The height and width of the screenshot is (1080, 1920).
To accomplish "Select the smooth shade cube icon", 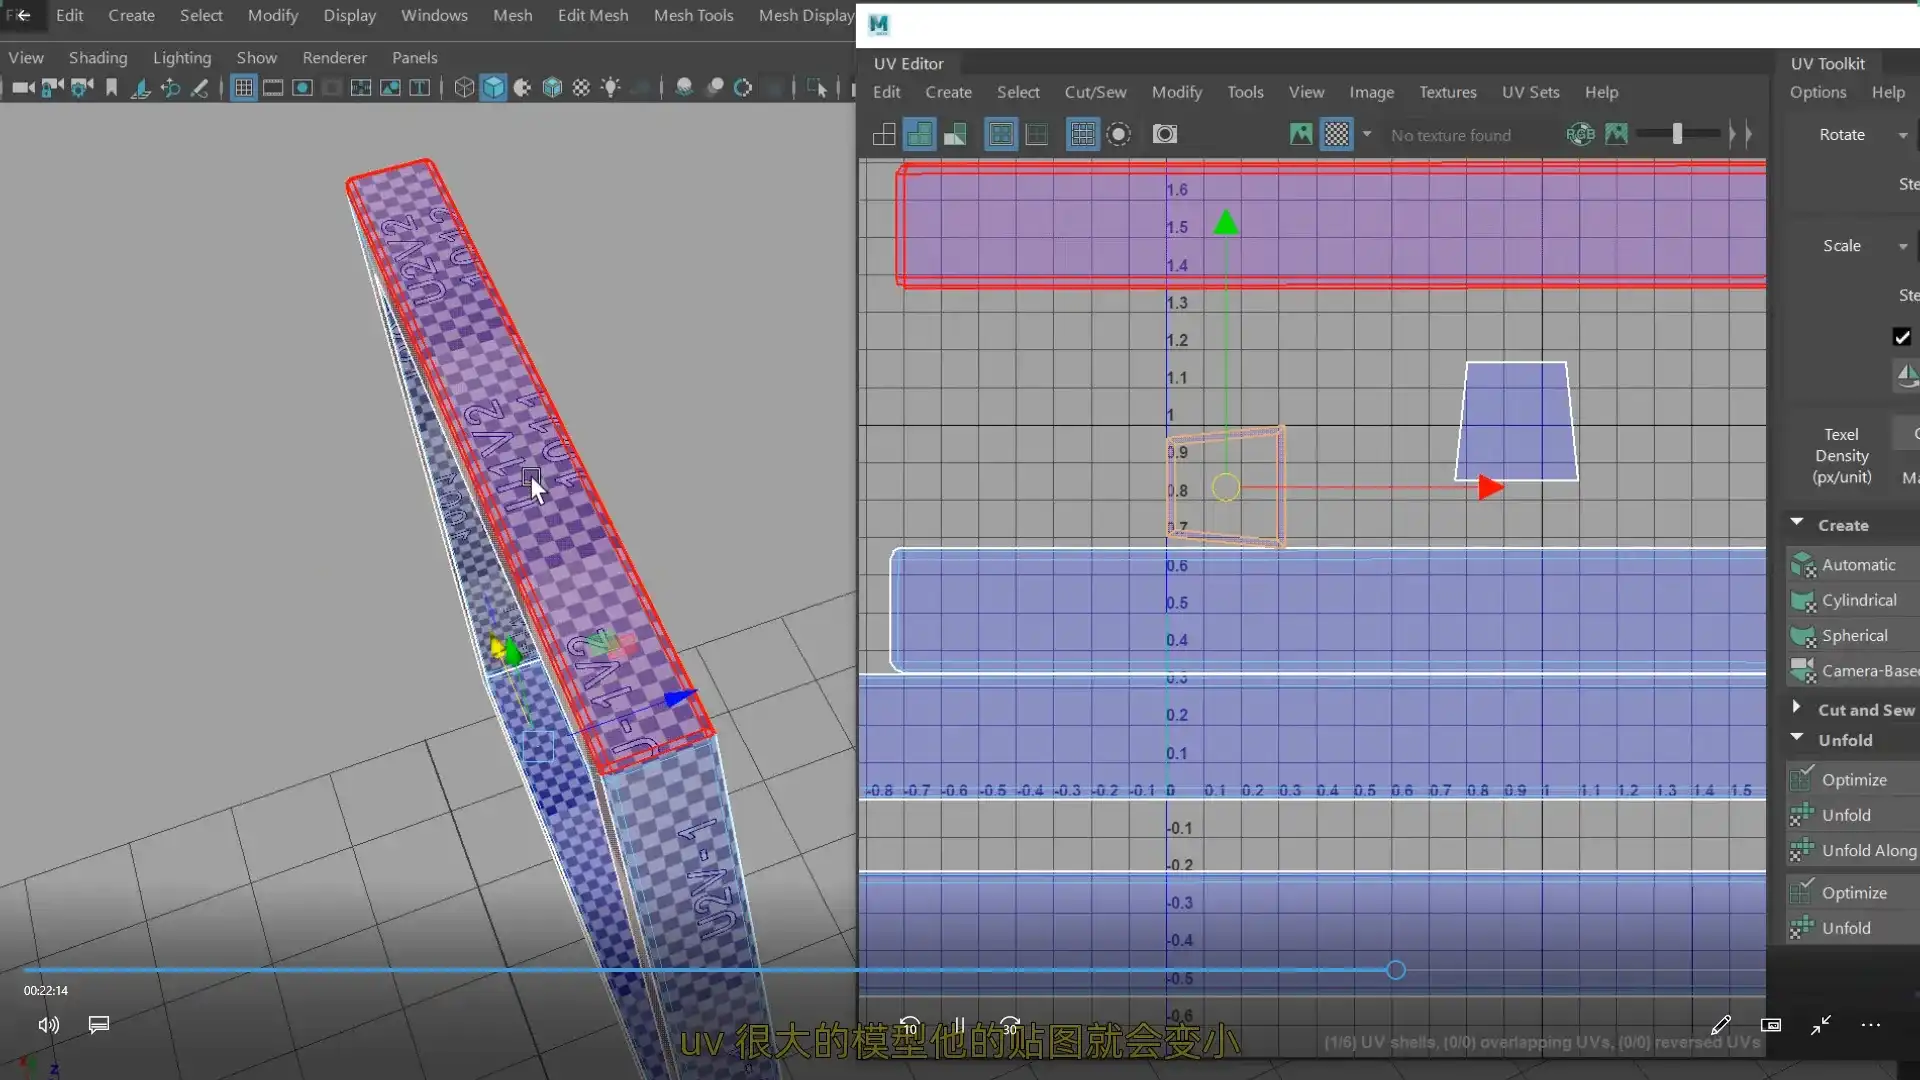I will [494, 88].
